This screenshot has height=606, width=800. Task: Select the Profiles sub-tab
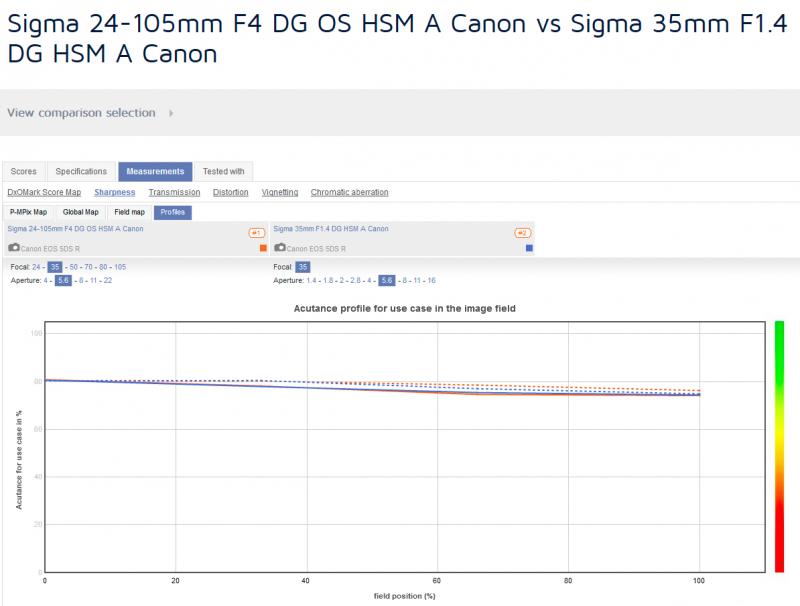[172, 212]
